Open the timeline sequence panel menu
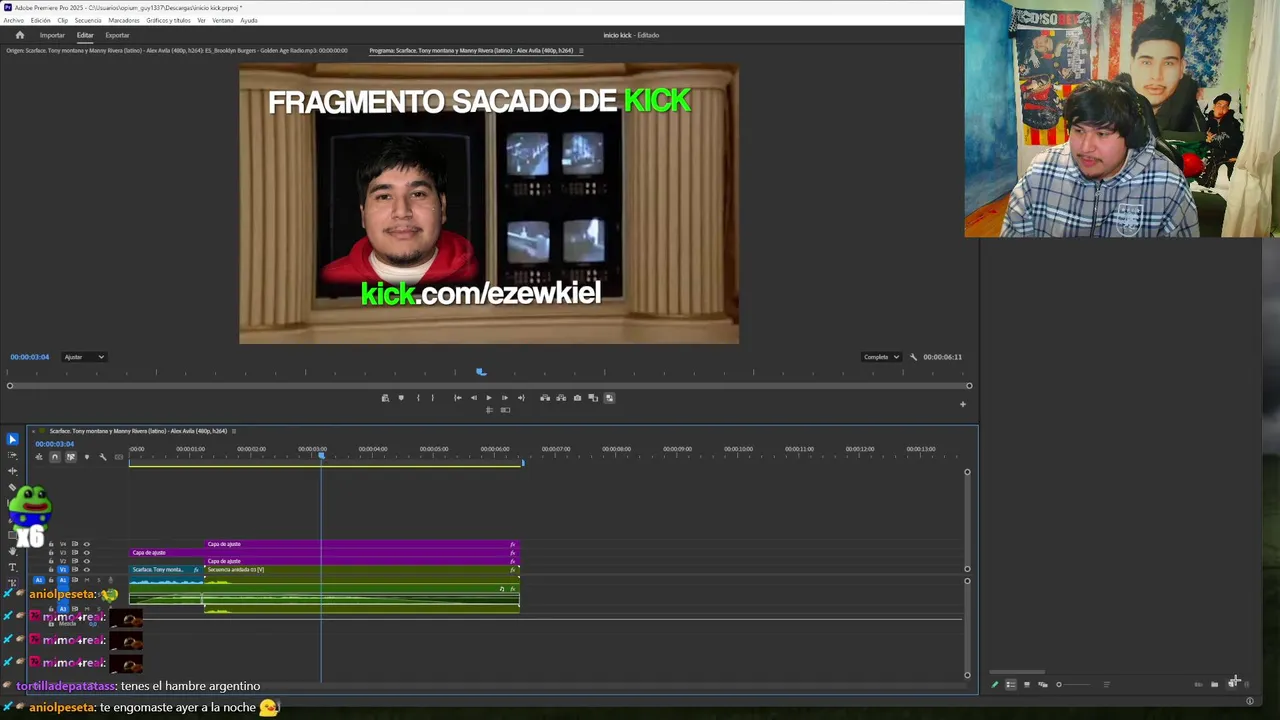 (x=233, y=431)
